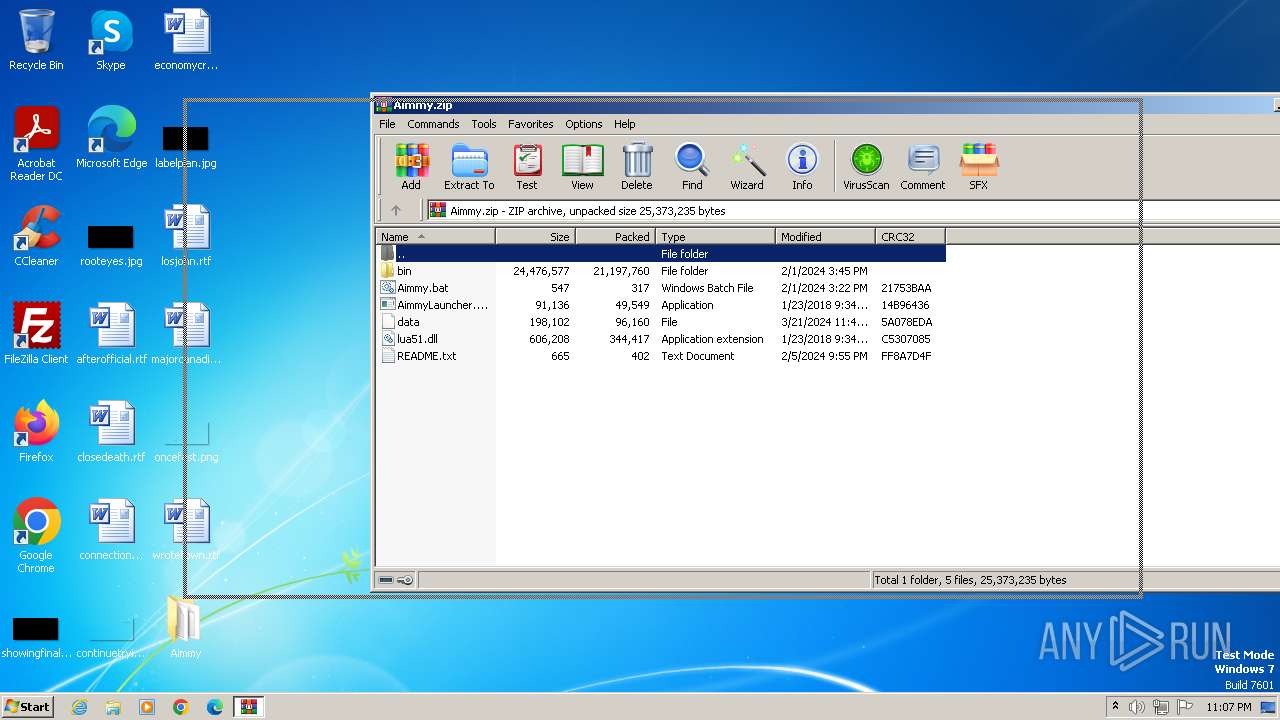
Task: Click the Delete trash icon in toolbar
Action: coord(637,166)
